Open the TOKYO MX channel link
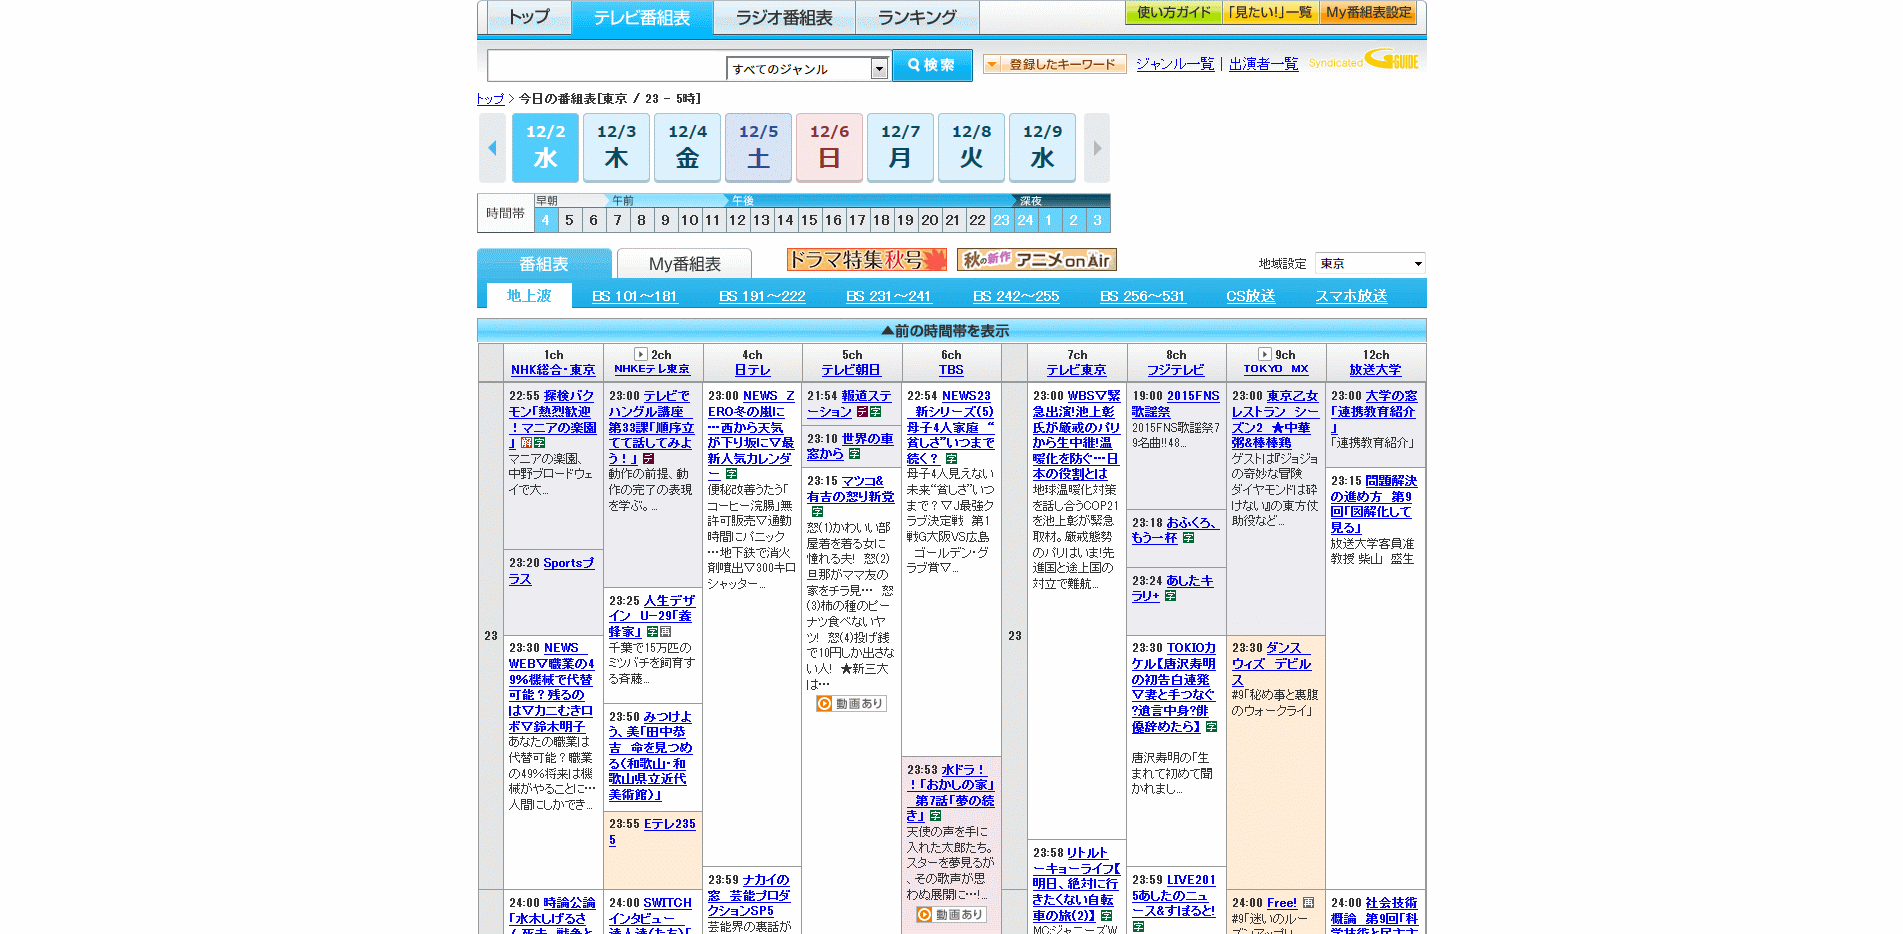Screen dimensions: 1903x934 1276,369
